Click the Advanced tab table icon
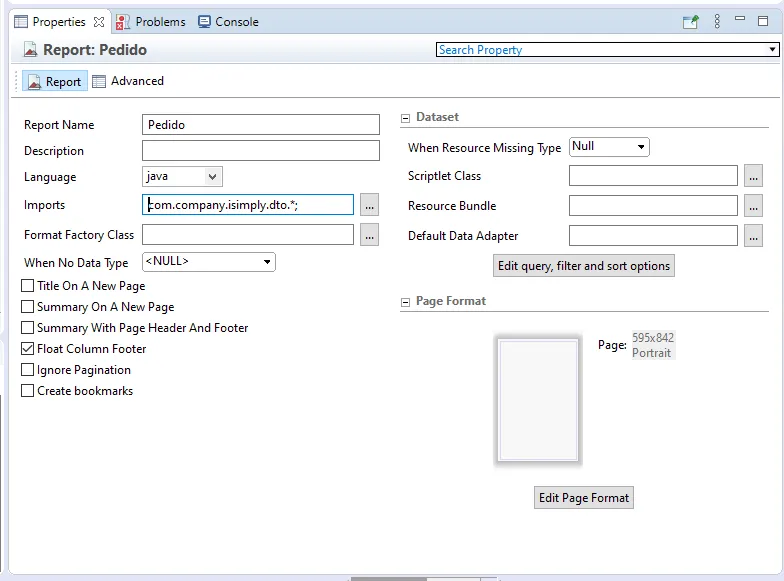The height and width of the screenshot is (581, 784). pyautogui.click(x=99, y=81)
